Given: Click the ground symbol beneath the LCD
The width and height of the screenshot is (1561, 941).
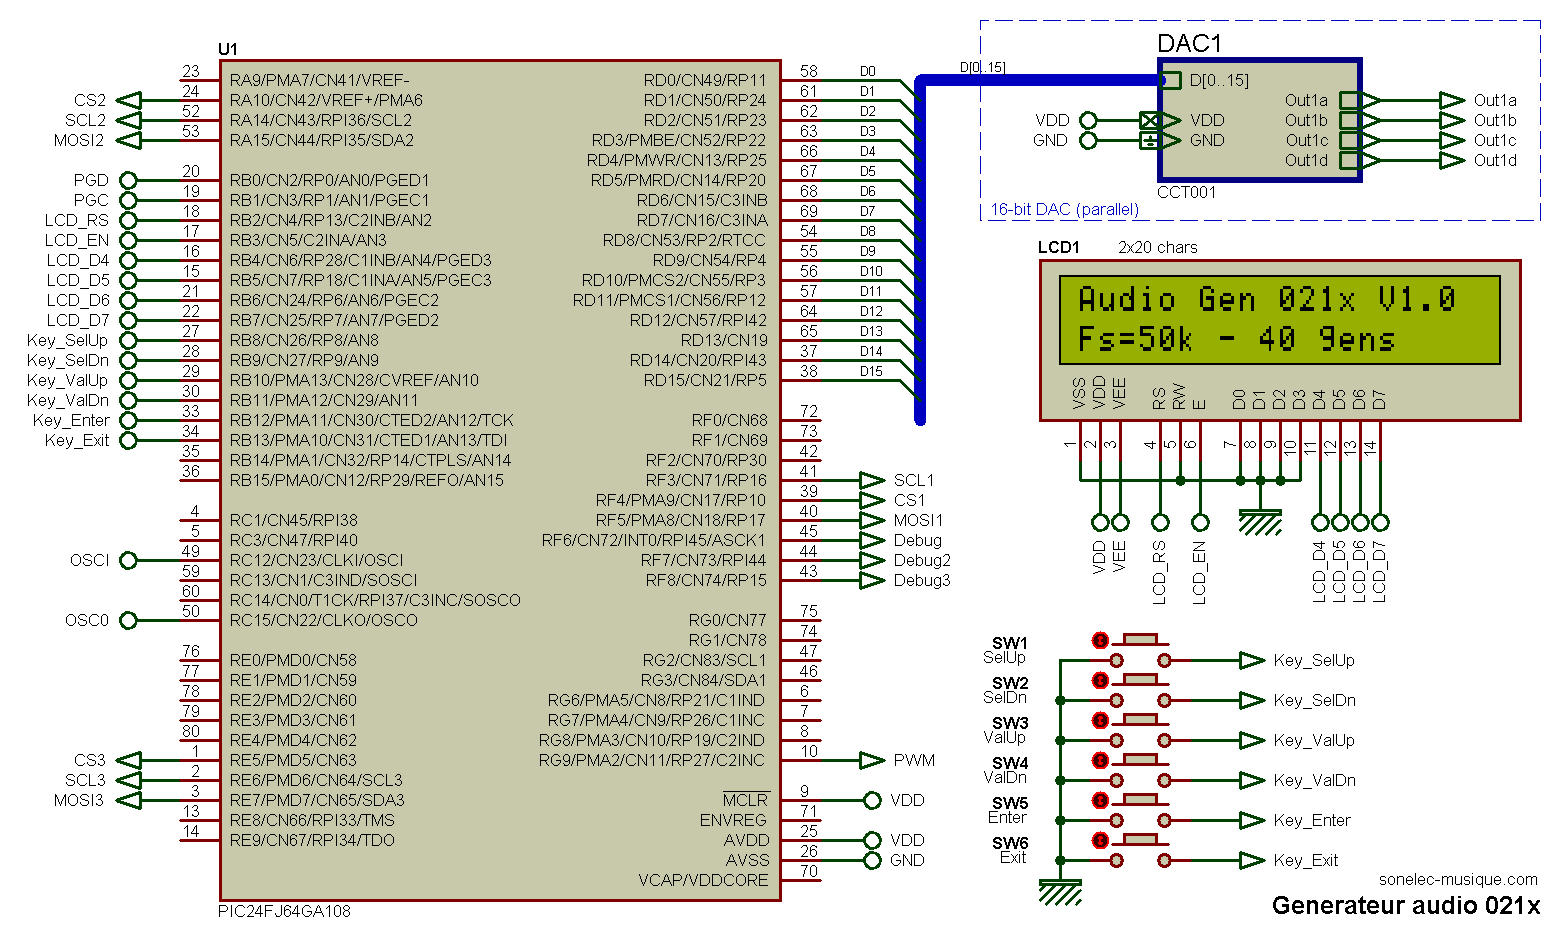Looking at the screenshot, I should click(1260, 522).
